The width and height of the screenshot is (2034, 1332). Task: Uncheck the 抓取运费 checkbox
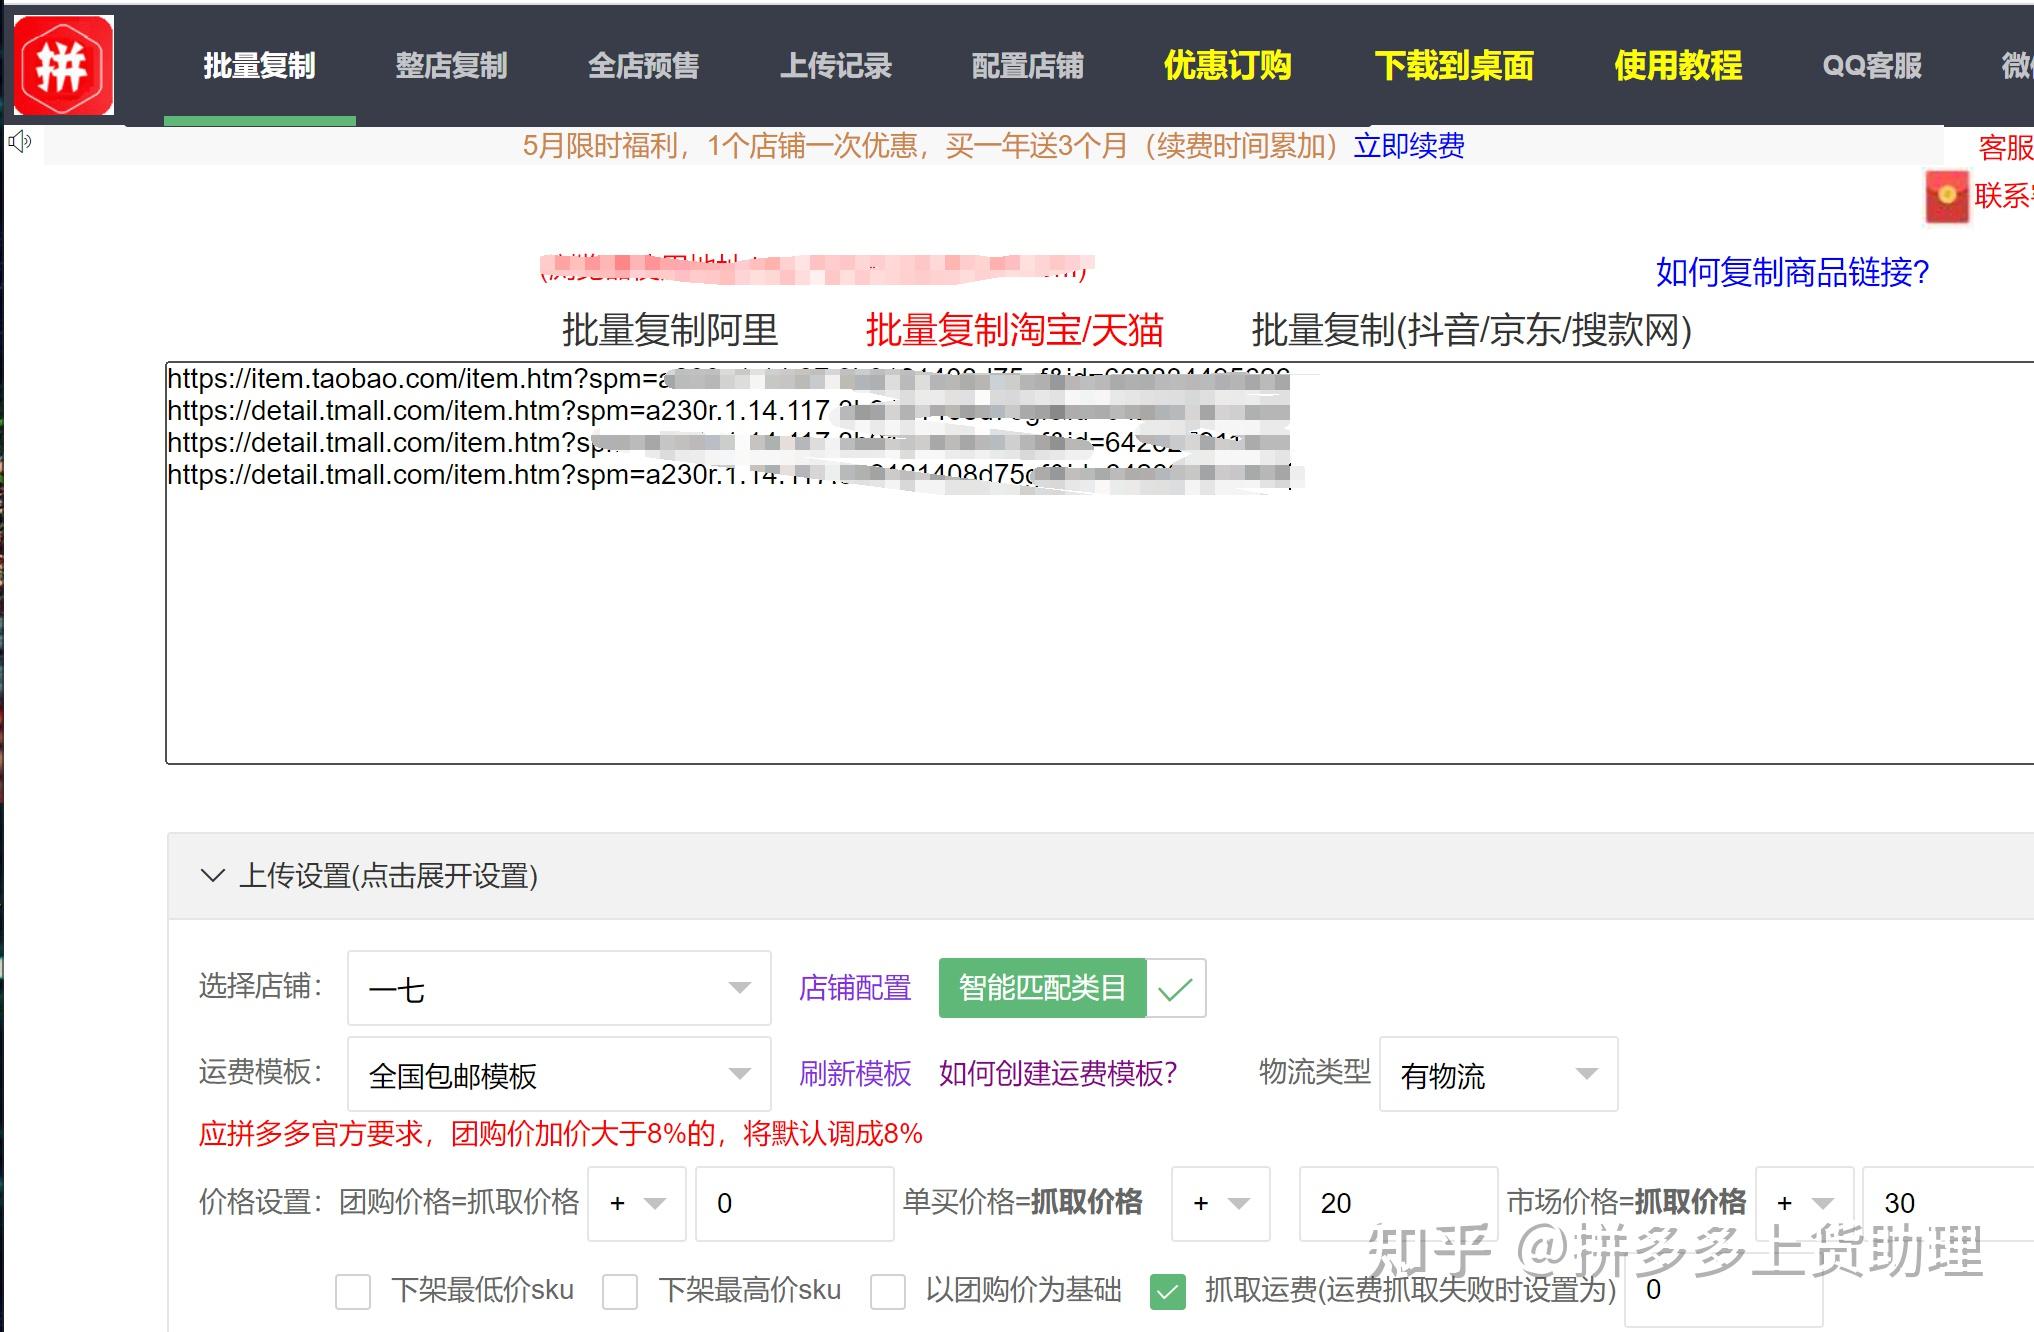click(1168, 1291)
